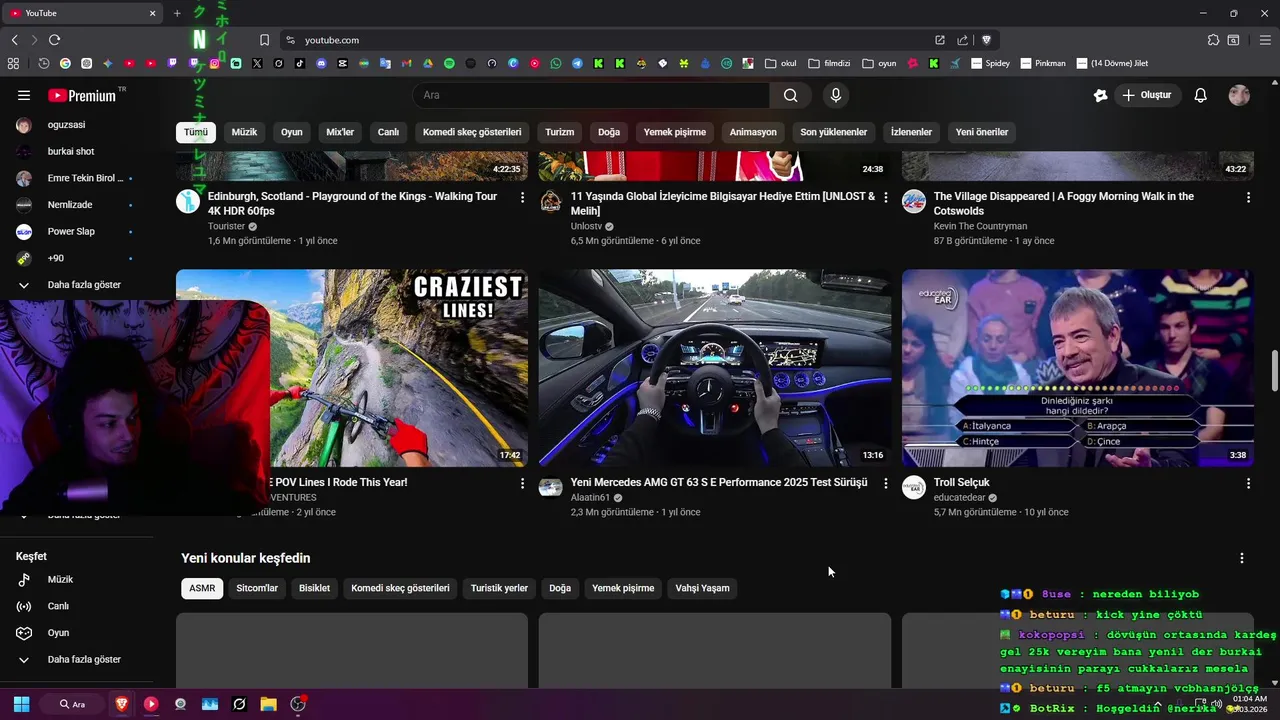Viewport: 1280px width, 720px height.
Task: Select the 'ASMR' topic chip
Action: 202,588
